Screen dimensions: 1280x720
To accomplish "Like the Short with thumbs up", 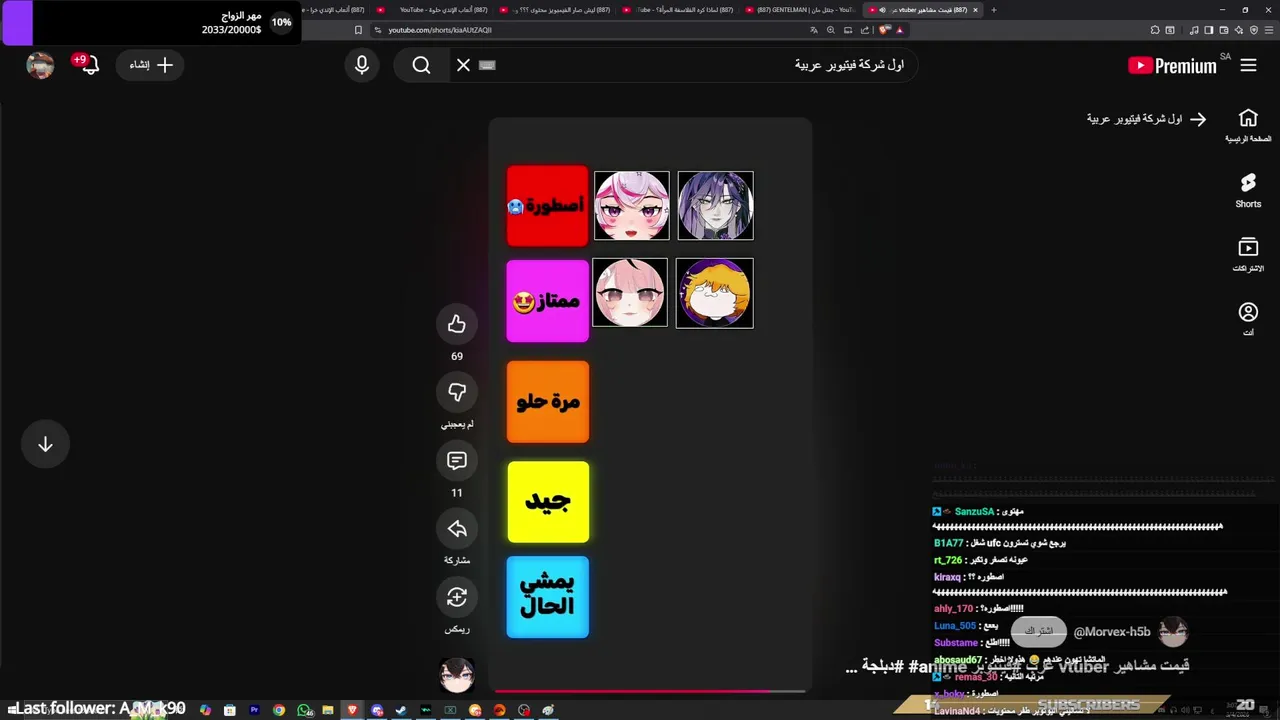I will click(x=457, y=324).
